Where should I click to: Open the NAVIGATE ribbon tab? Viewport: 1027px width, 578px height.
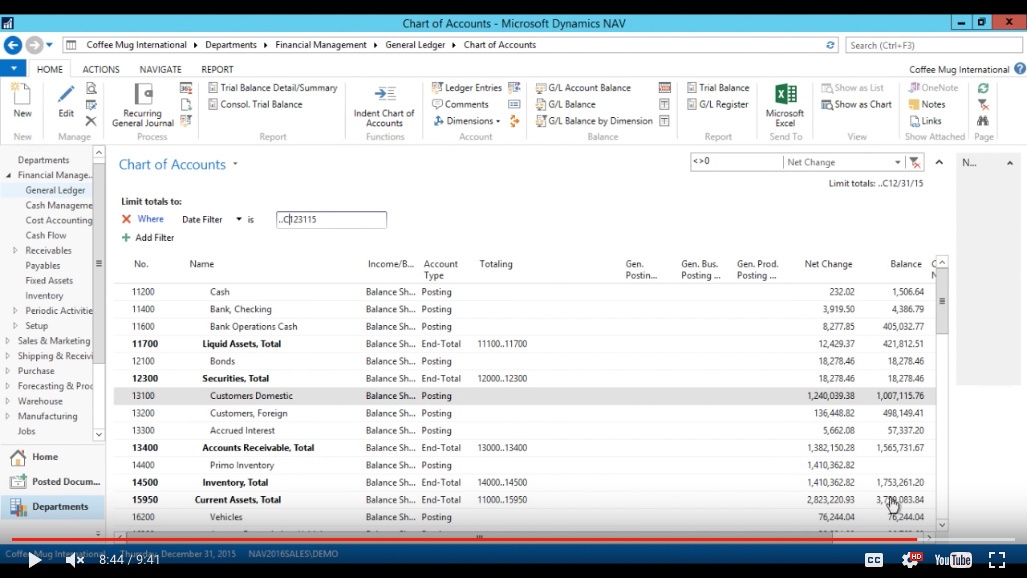(160, 70)
